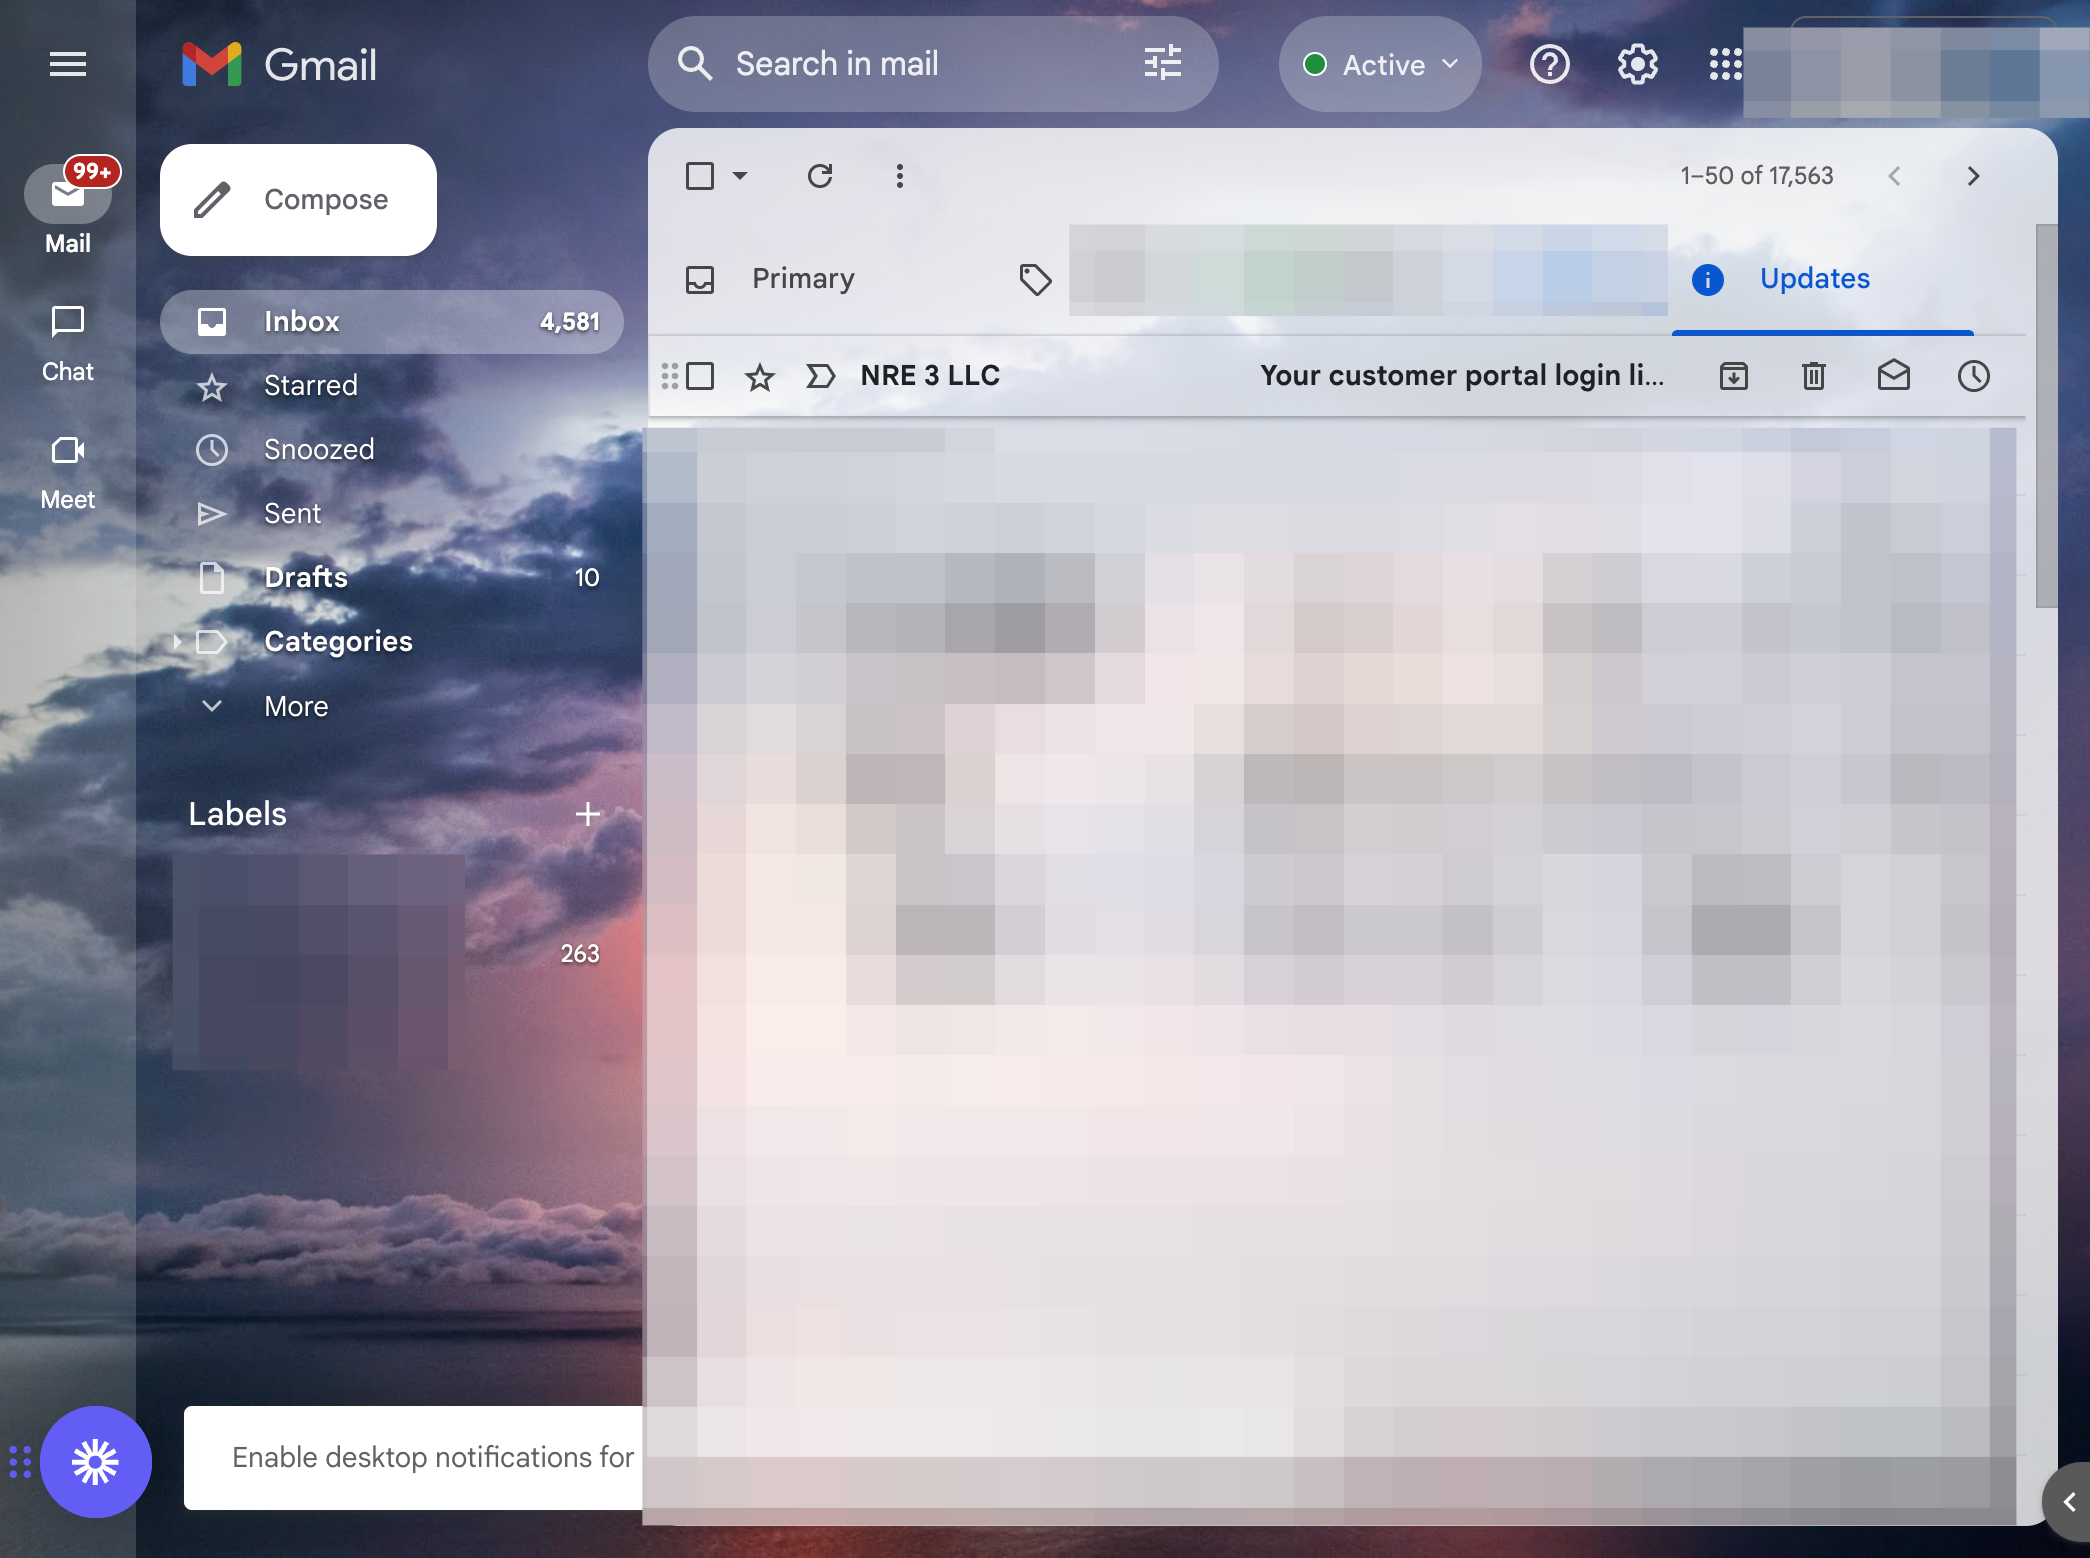Open the More three-dot toolbar menu
Image resolution: width=2090 pixels, height=1558 pixels.
900,176
